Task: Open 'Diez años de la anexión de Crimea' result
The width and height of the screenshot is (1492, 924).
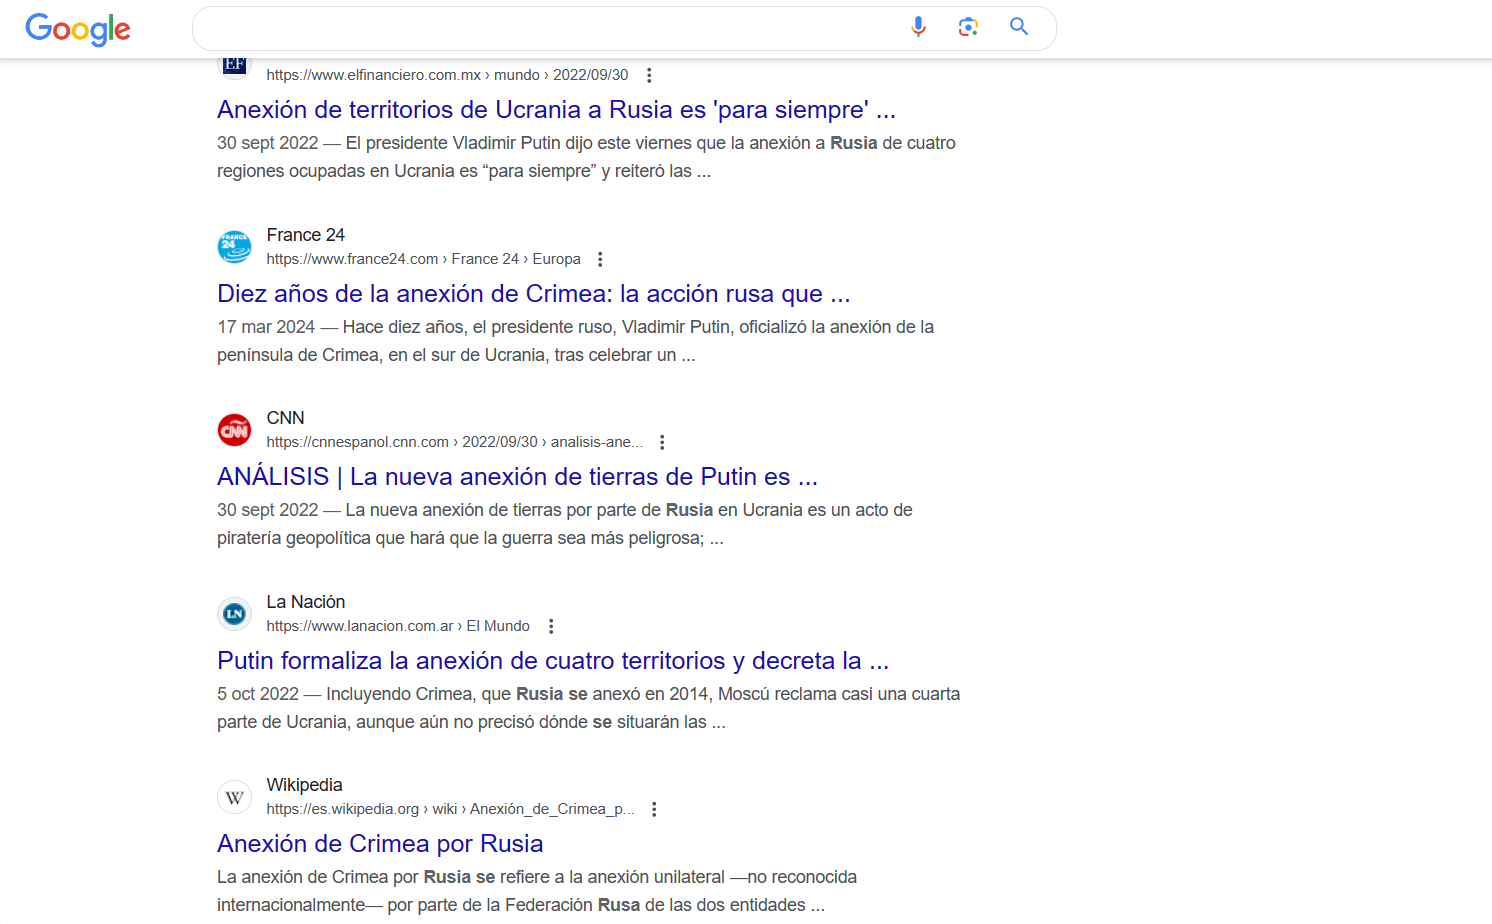Action: point(534,293)
